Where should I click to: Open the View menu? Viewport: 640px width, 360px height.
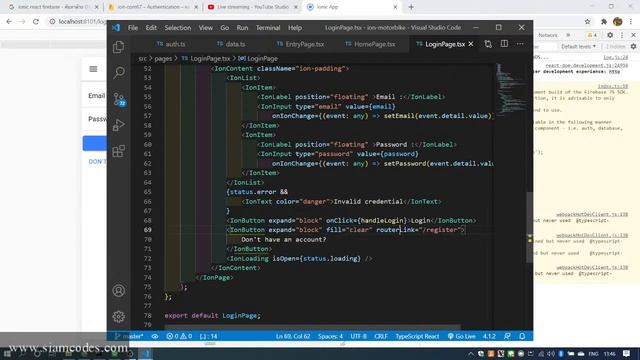pyautogui.click(x=206, y=28)
